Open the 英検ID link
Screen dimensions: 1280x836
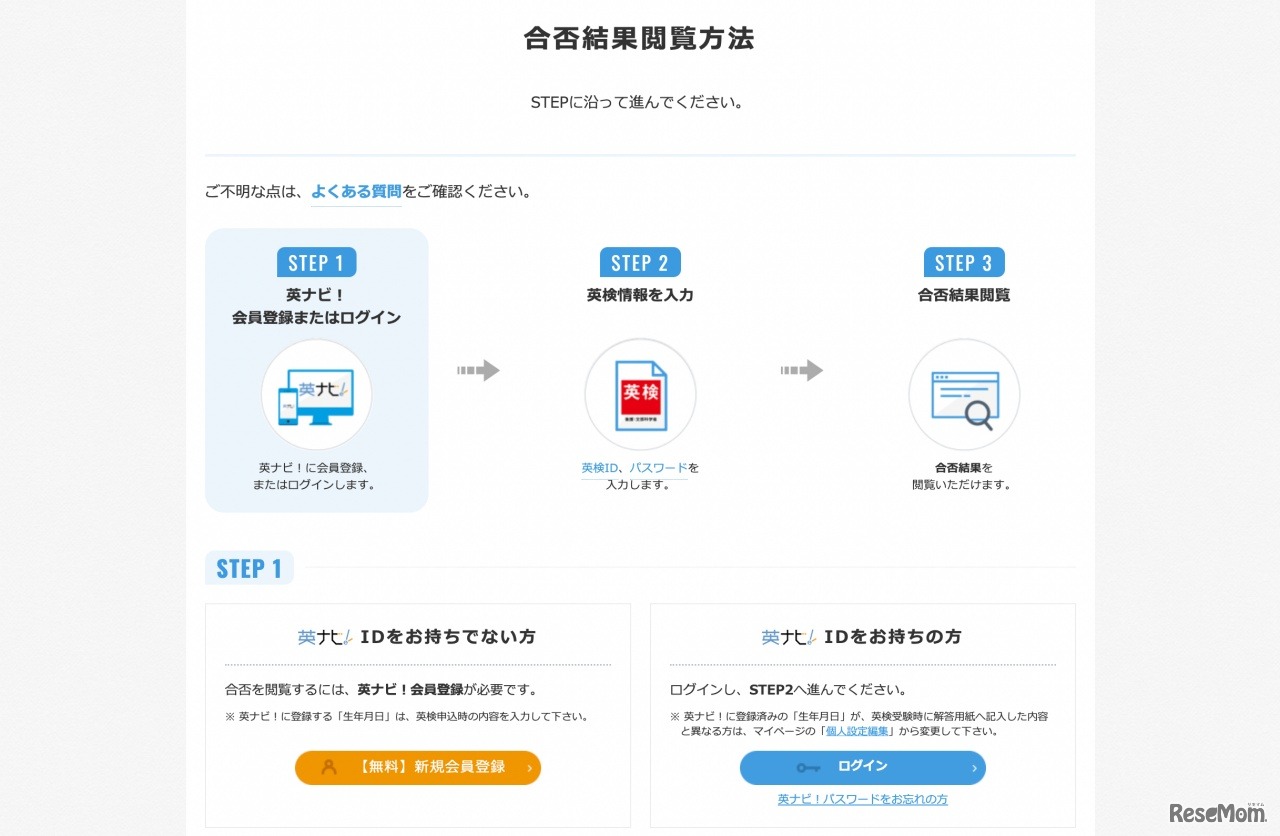(602, 467)
